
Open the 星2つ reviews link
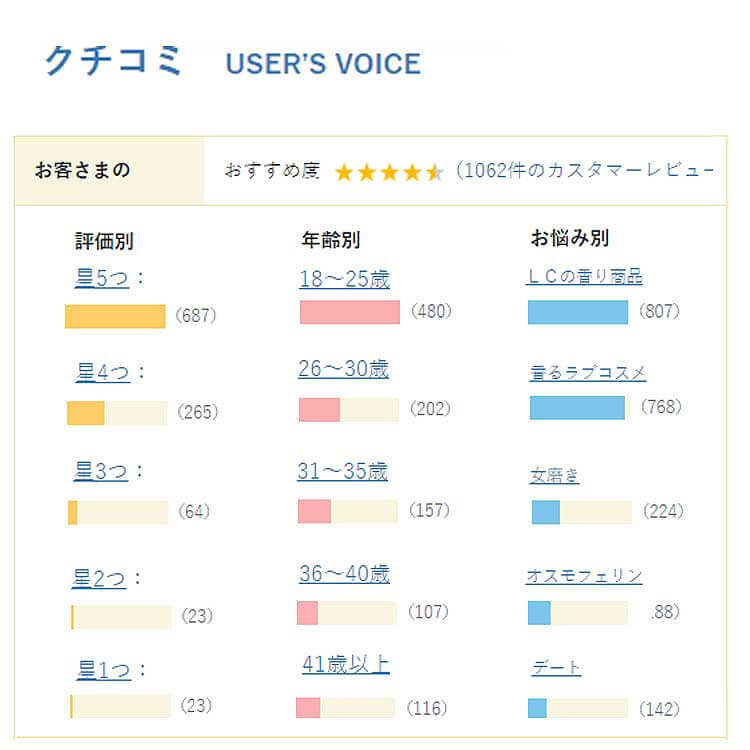[x=99, y=578]
